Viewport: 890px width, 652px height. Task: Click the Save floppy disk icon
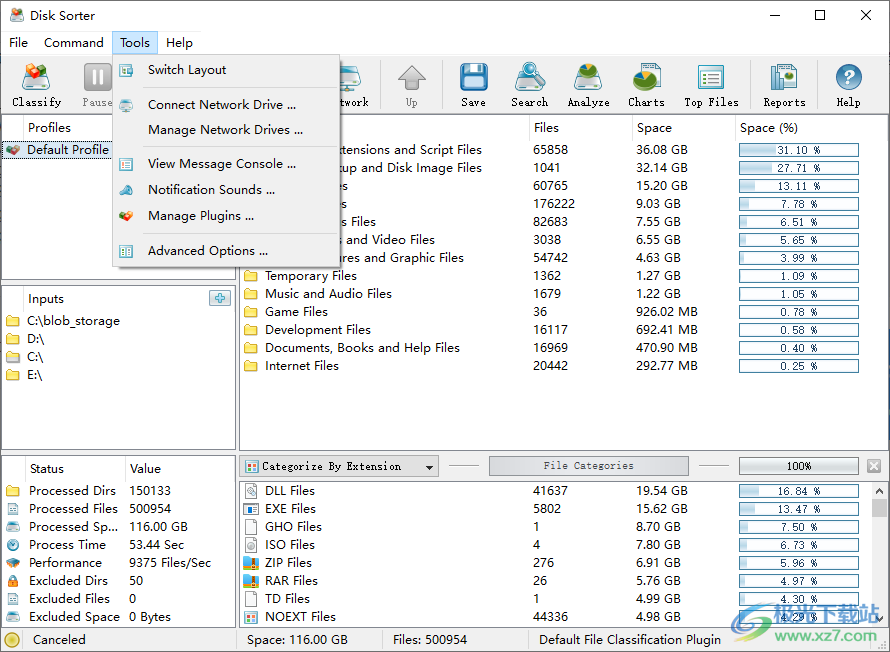click(473, 78)
